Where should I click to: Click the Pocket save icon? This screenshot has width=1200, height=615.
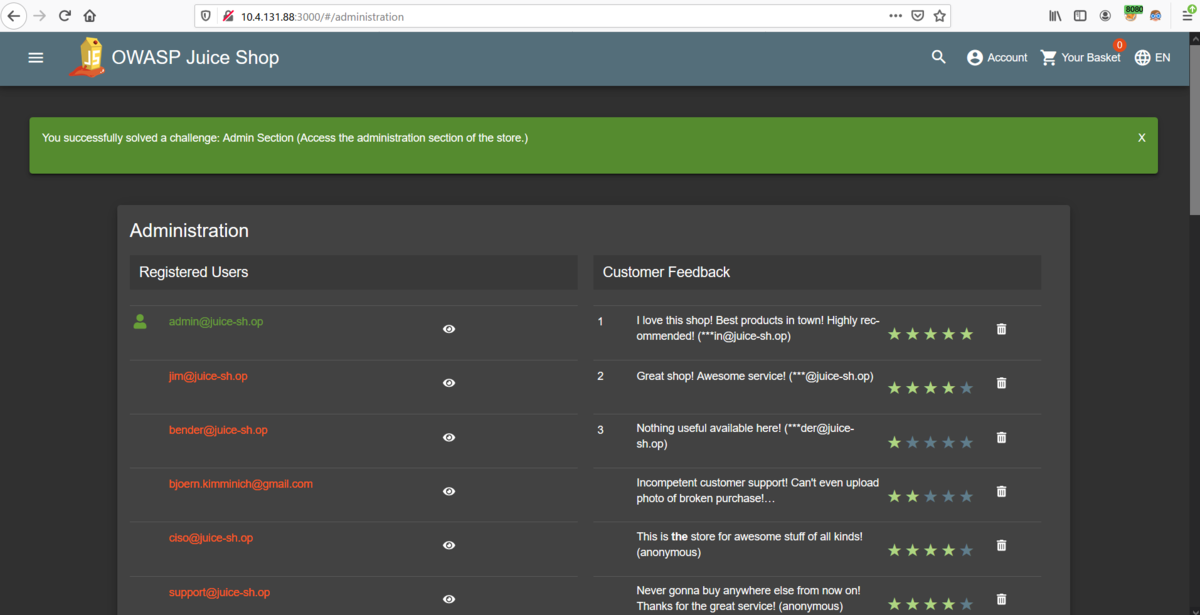[918, 16]
